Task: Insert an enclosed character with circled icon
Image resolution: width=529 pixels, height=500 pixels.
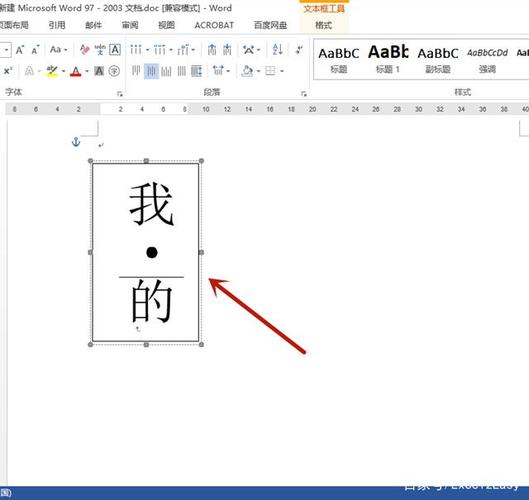Action: pos(114,71)
